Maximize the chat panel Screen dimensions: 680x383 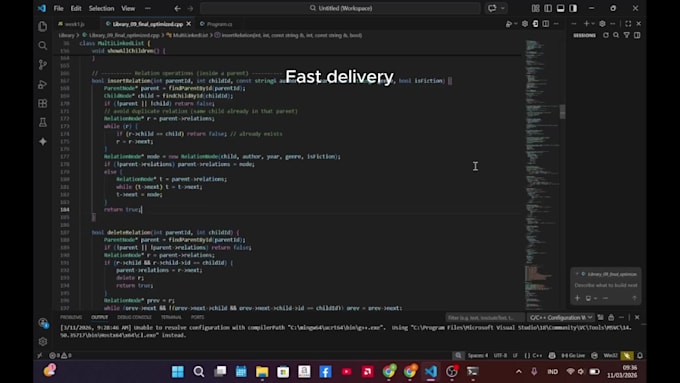point(628,24)
